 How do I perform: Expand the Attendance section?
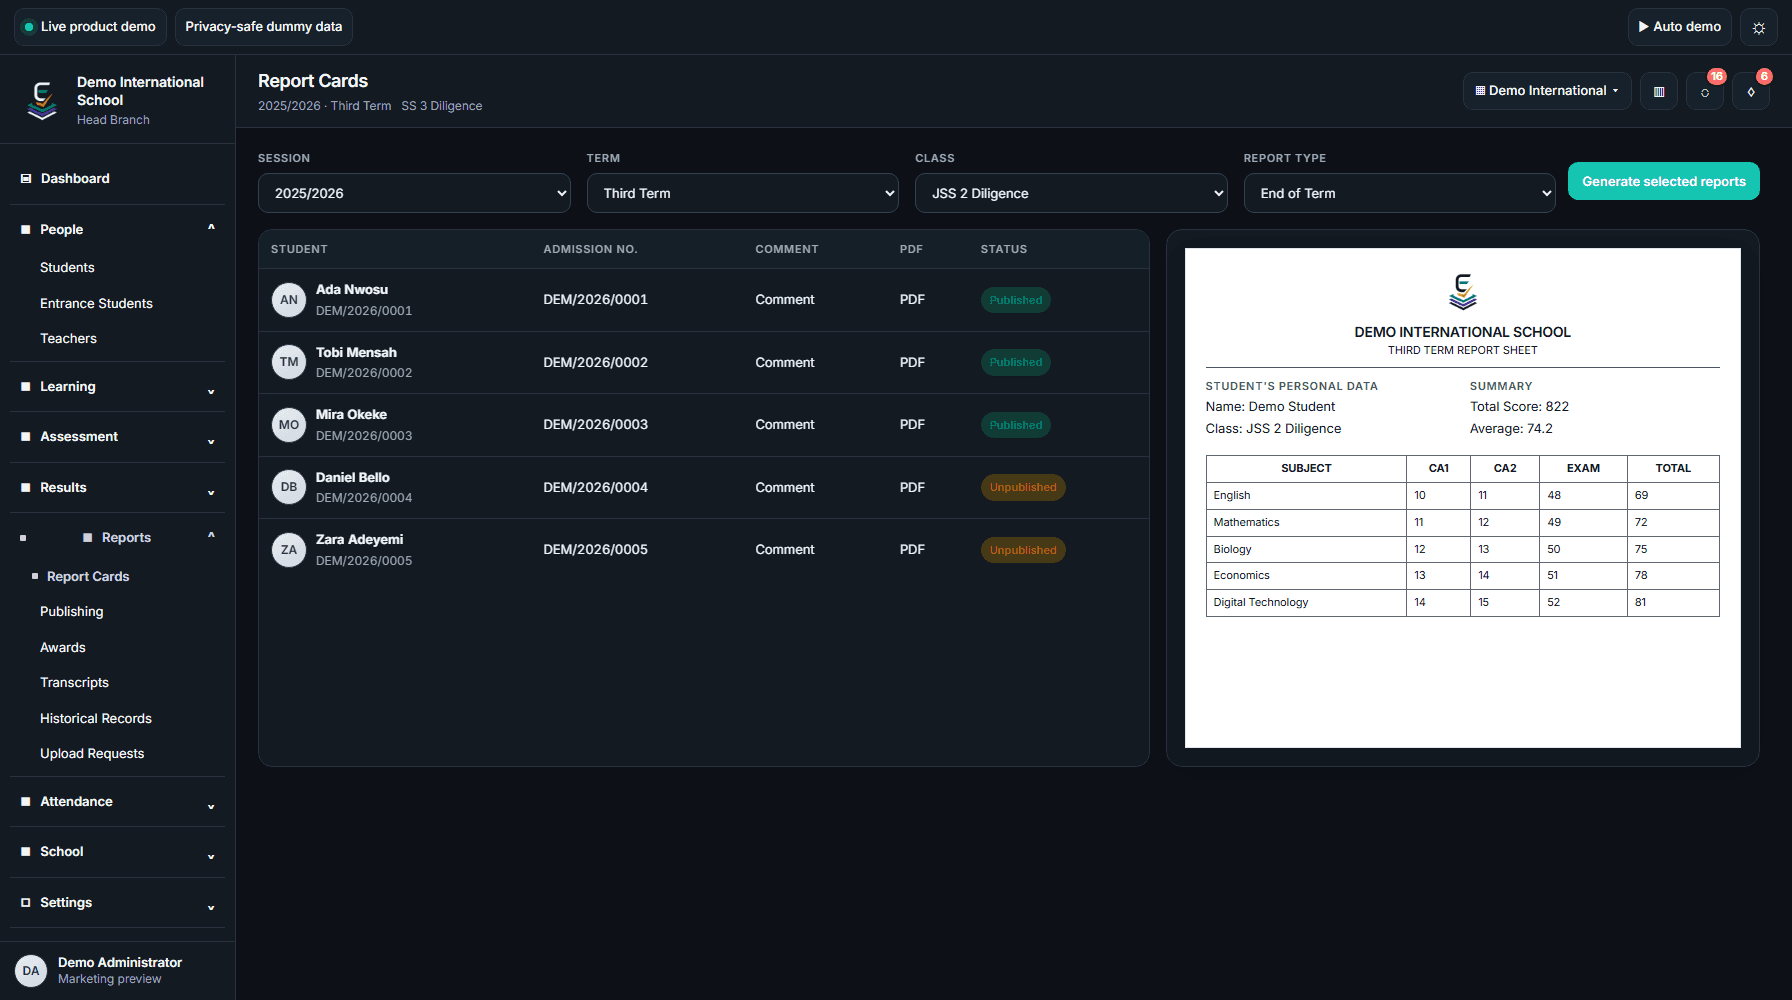(x=118, y=802)
